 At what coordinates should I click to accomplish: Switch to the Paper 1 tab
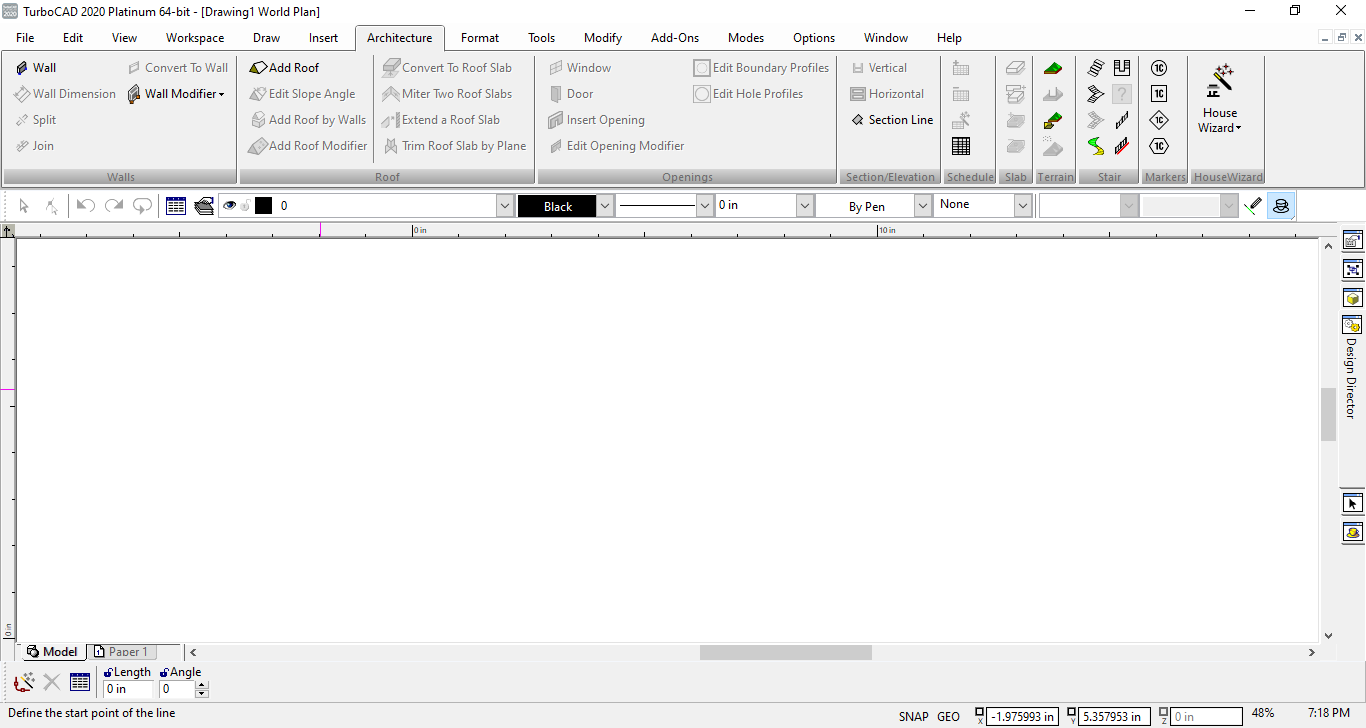120,652
